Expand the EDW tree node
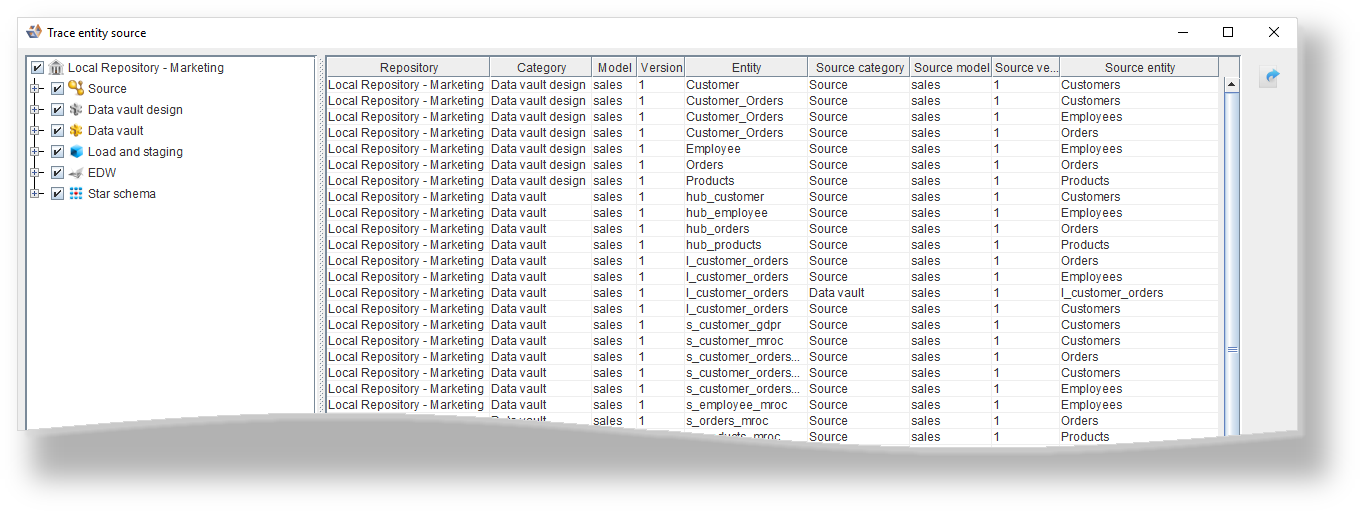The width and height of the screenshot is (1361, 512). (x=36, y=173)
